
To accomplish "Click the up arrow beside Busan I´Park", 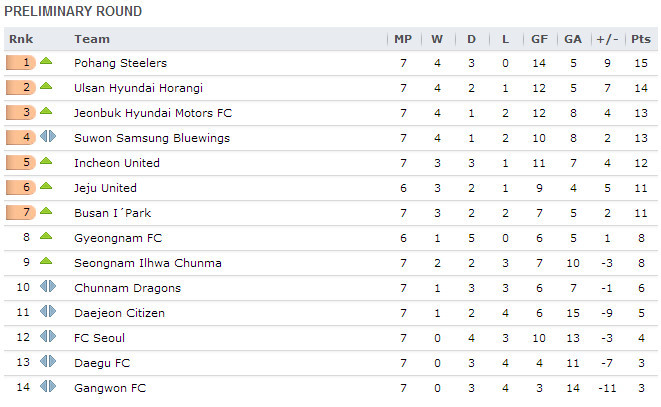I will [x=46, y=212].
